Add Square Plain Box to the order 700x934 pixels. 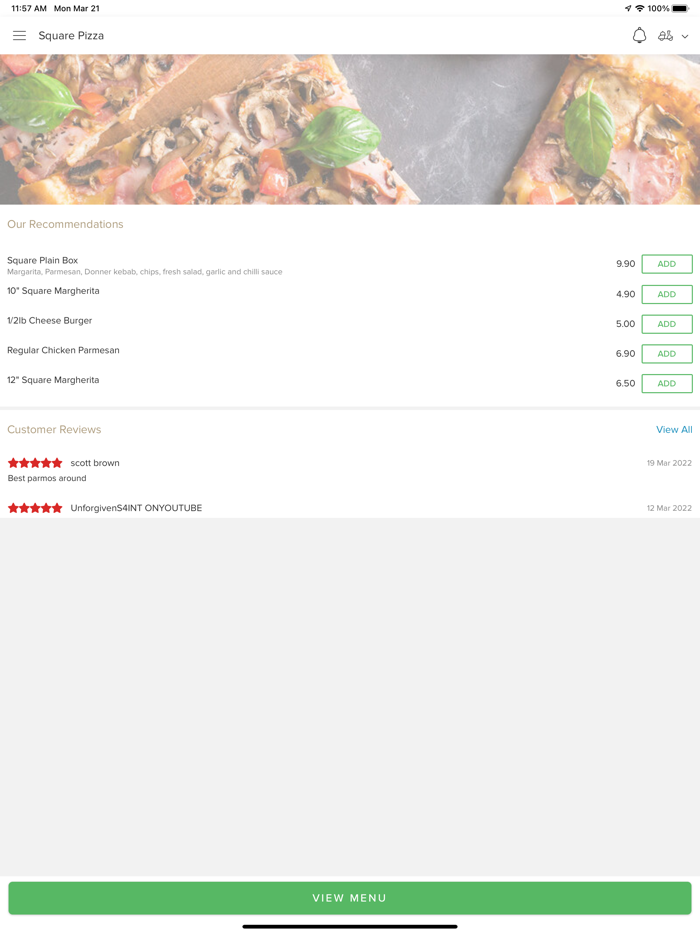pos(667,264)
